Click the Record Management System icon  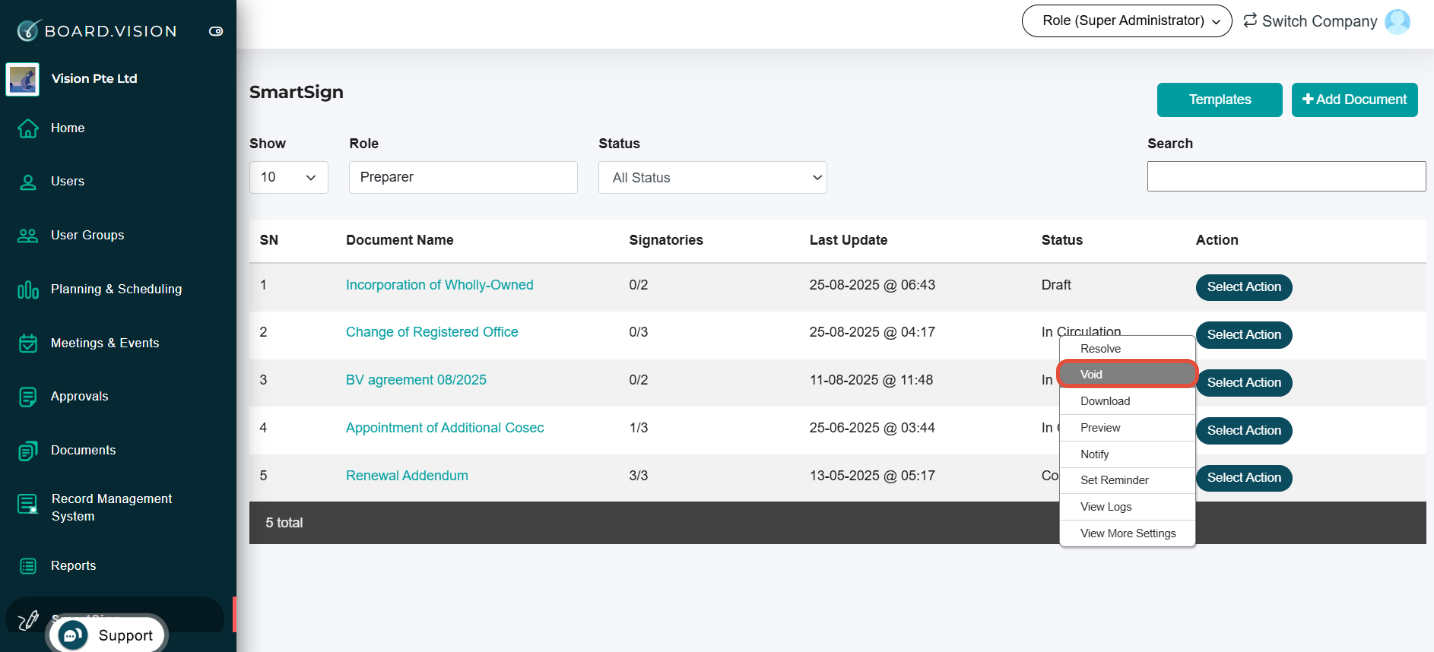28,504
